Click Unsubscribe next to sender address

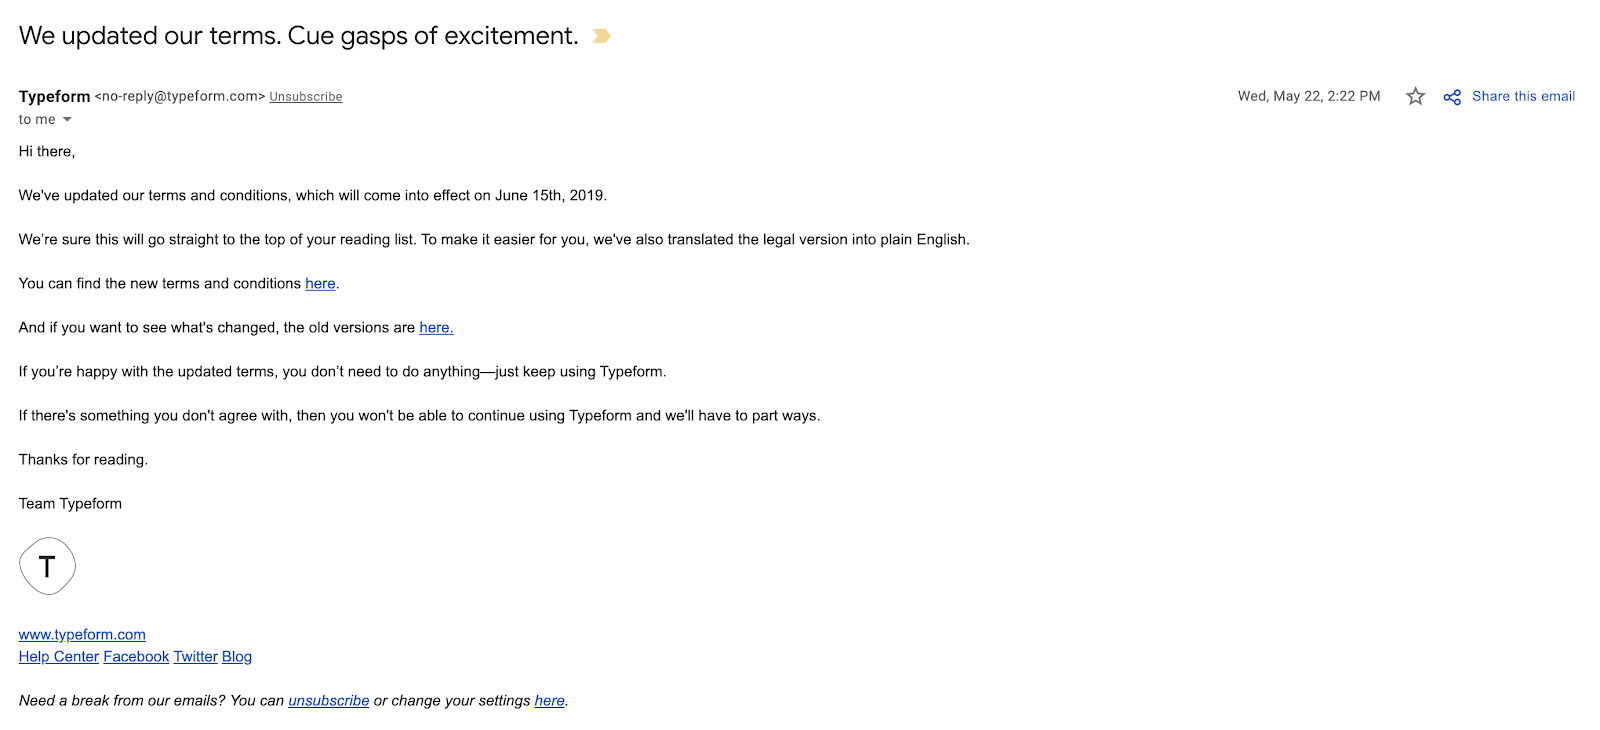(x=306, y=97)
